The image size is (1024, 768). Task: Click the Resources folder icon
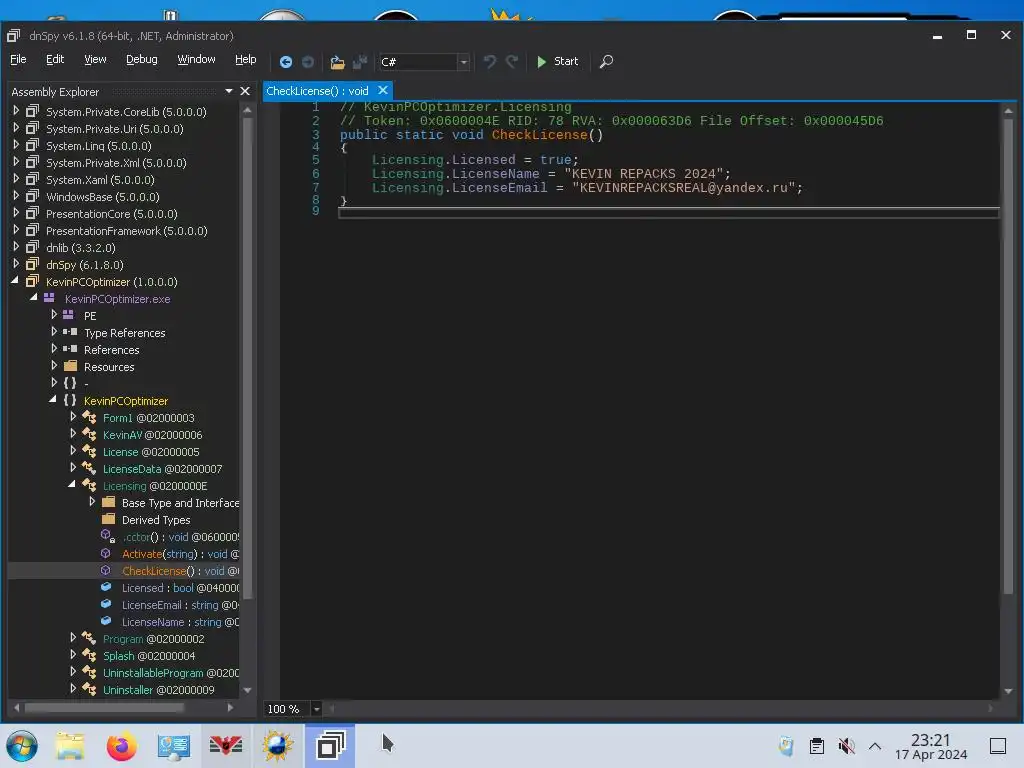tap(71, 366)
